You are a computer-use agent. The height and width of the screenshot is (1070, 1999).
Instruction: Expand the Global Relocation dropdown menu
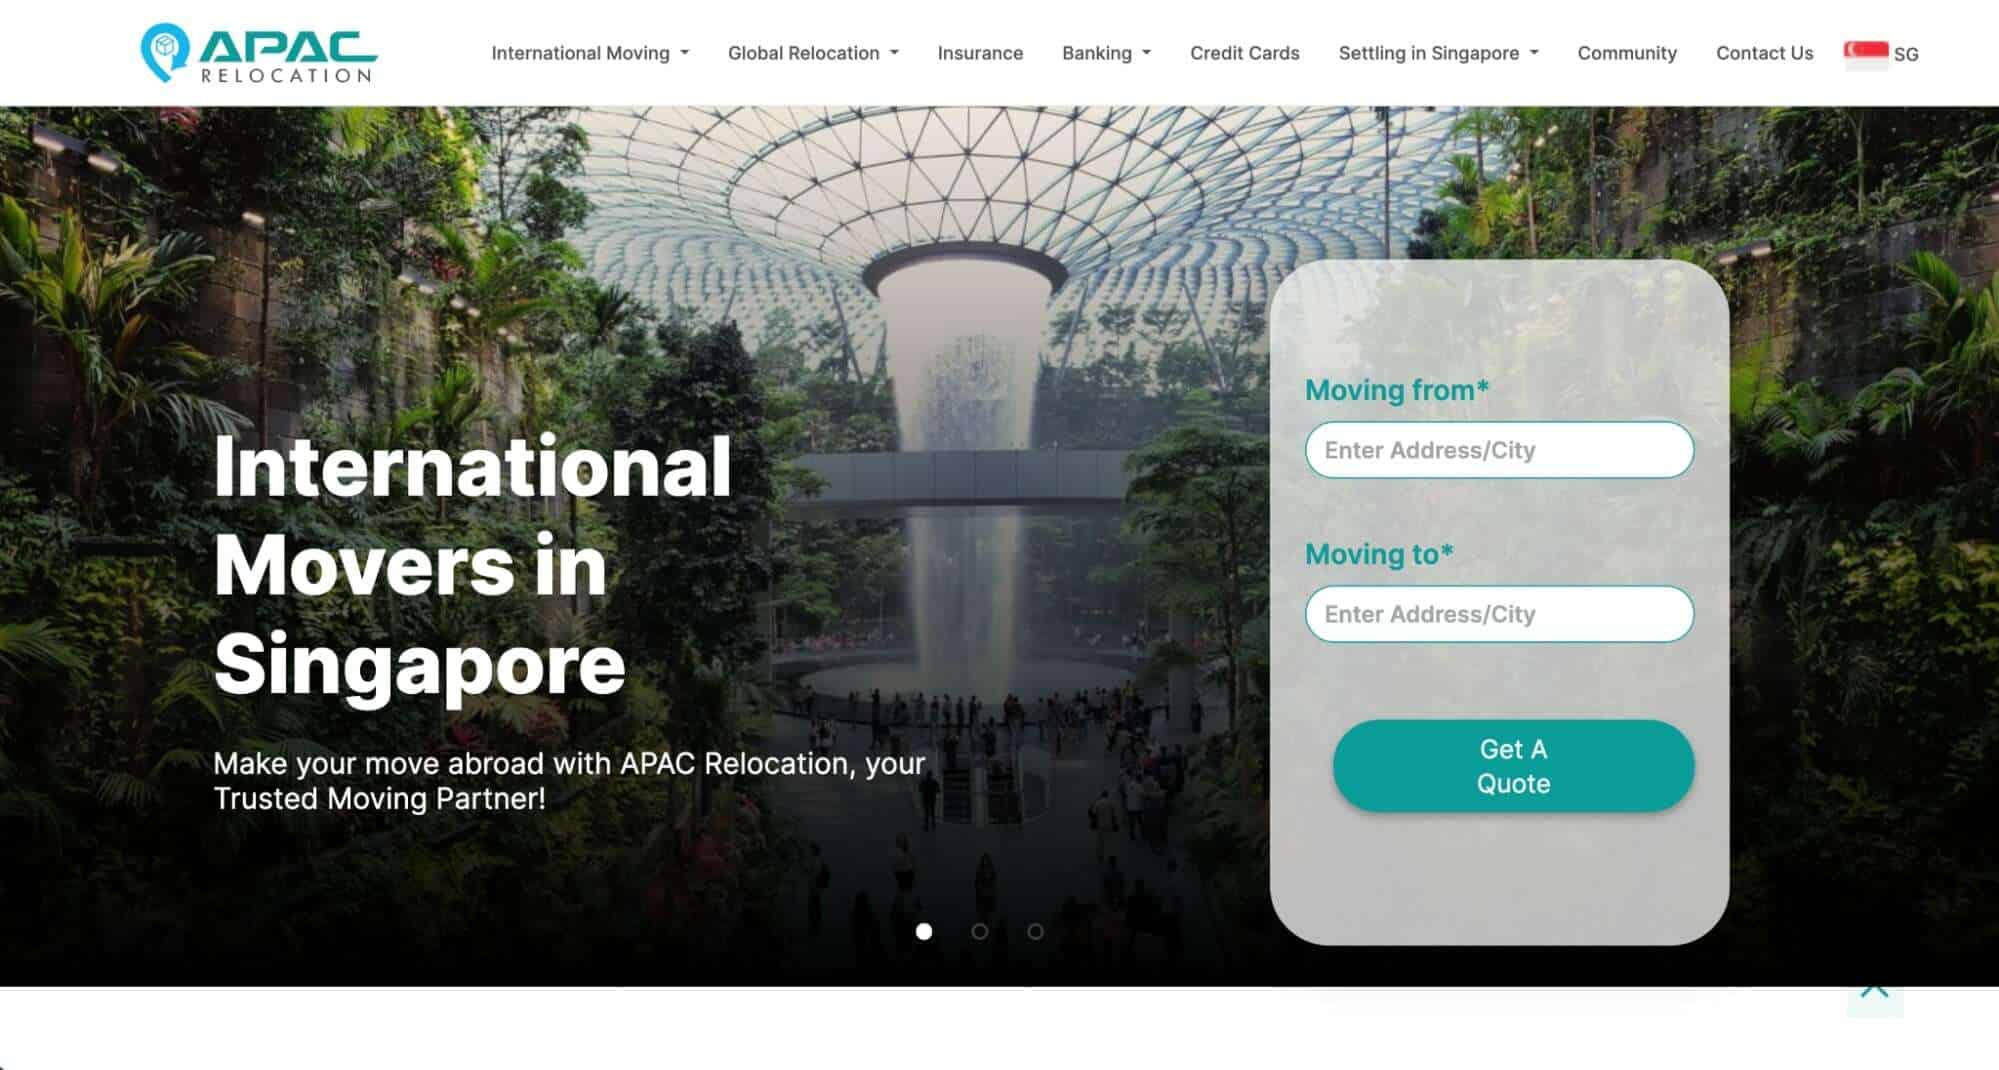(813, 53)
